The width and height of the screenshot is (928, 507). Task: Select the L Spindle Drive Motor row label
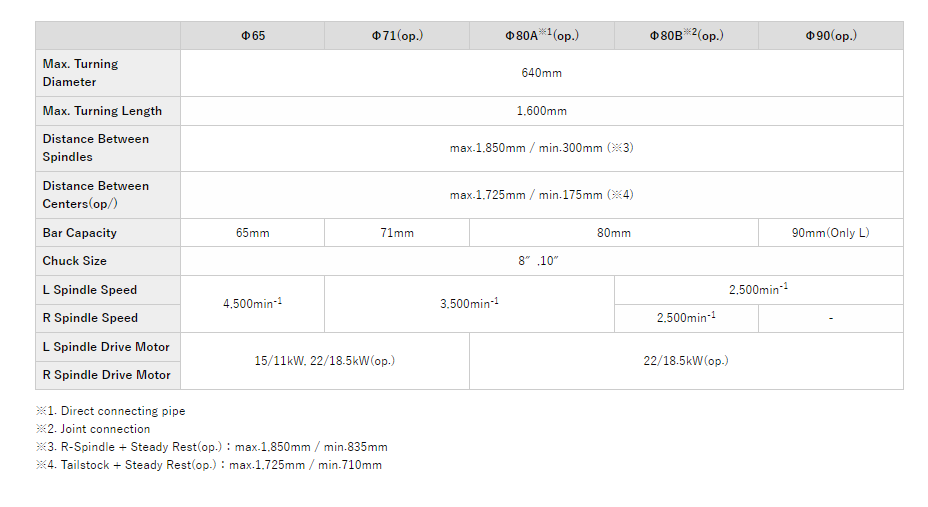[106, 347]
